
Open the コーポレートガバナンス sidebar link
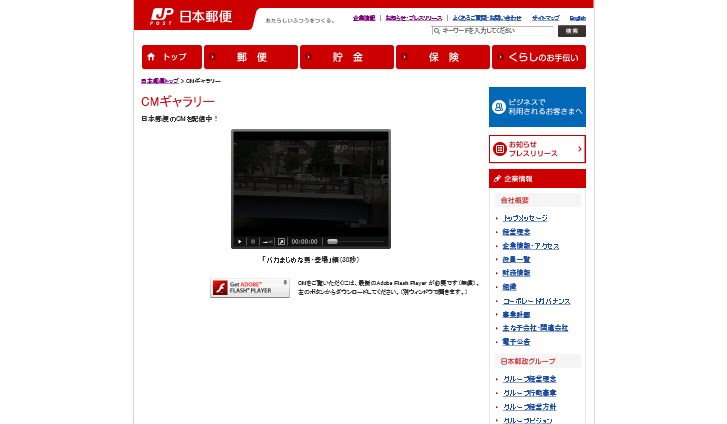pyautogui.click(x=536, y=301)
